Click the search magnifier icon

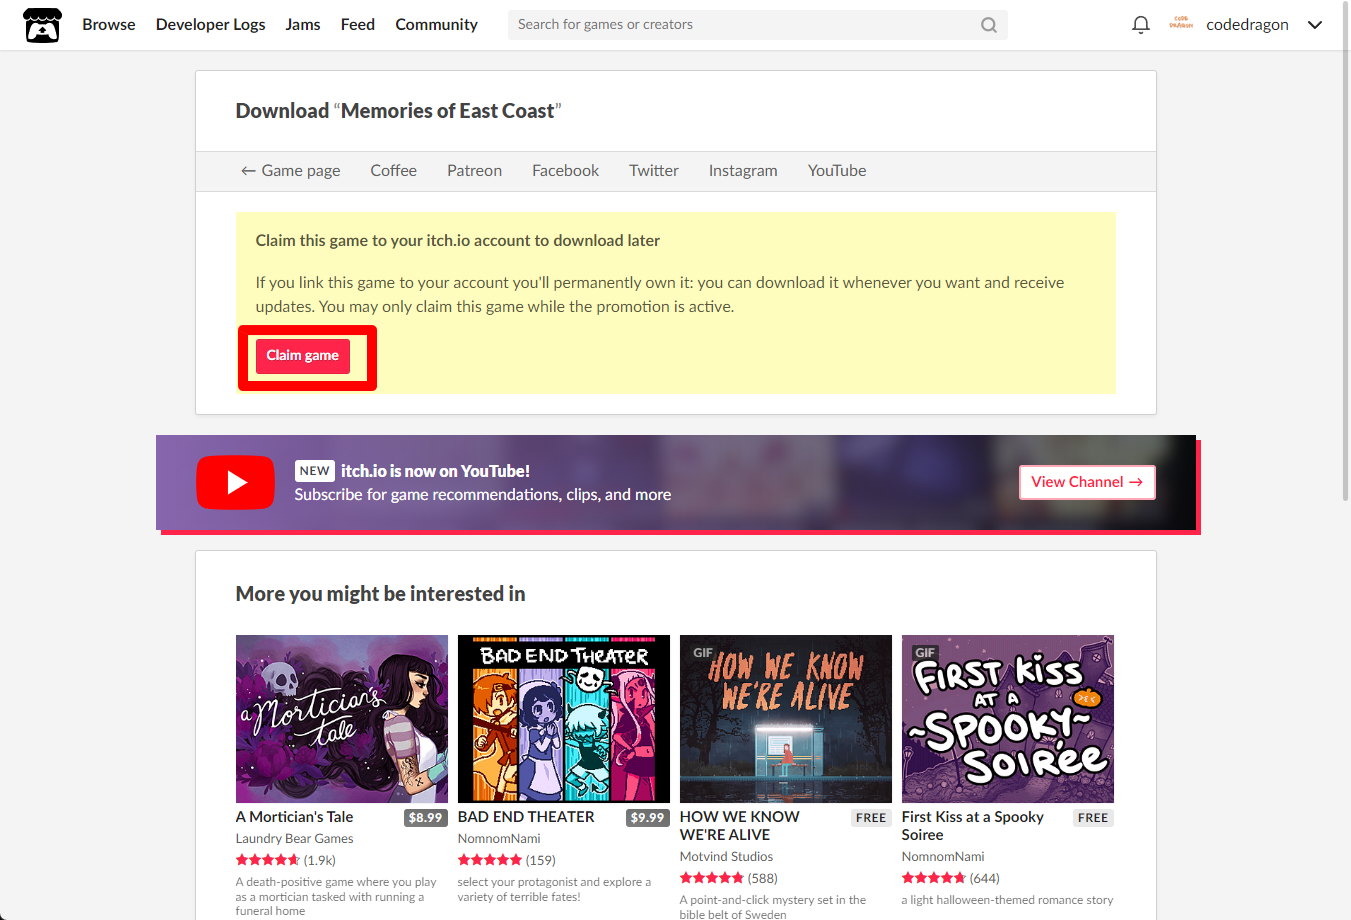coord(988,25)
